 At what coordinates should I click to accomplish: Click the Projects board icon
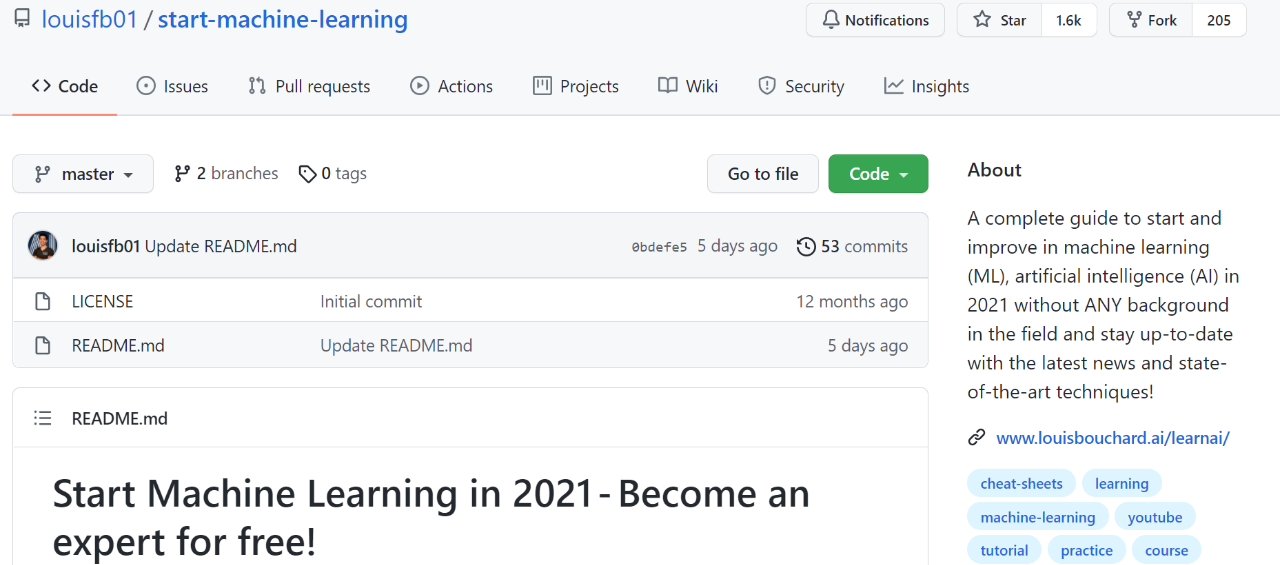542,86
